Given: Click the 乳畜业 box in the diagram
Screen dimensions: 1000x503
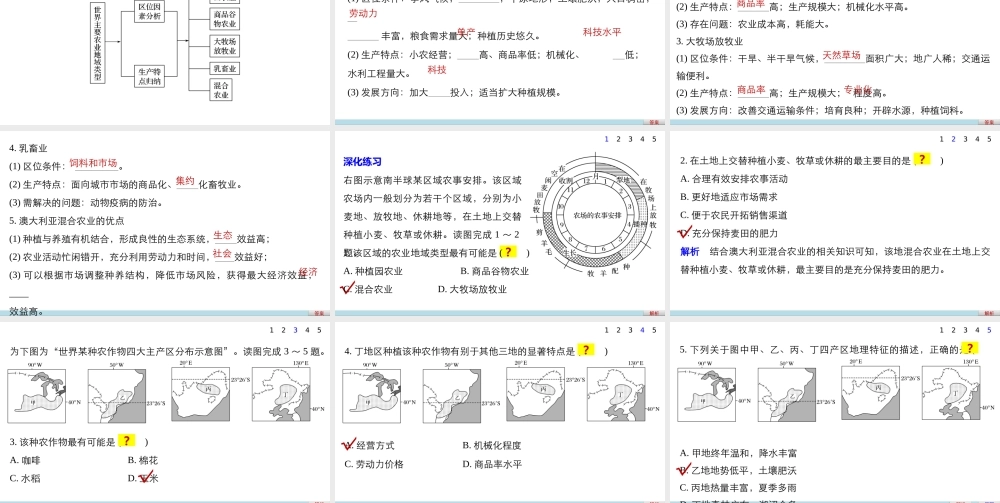Looking at the screenshot, I should click(x=224, y=68).
